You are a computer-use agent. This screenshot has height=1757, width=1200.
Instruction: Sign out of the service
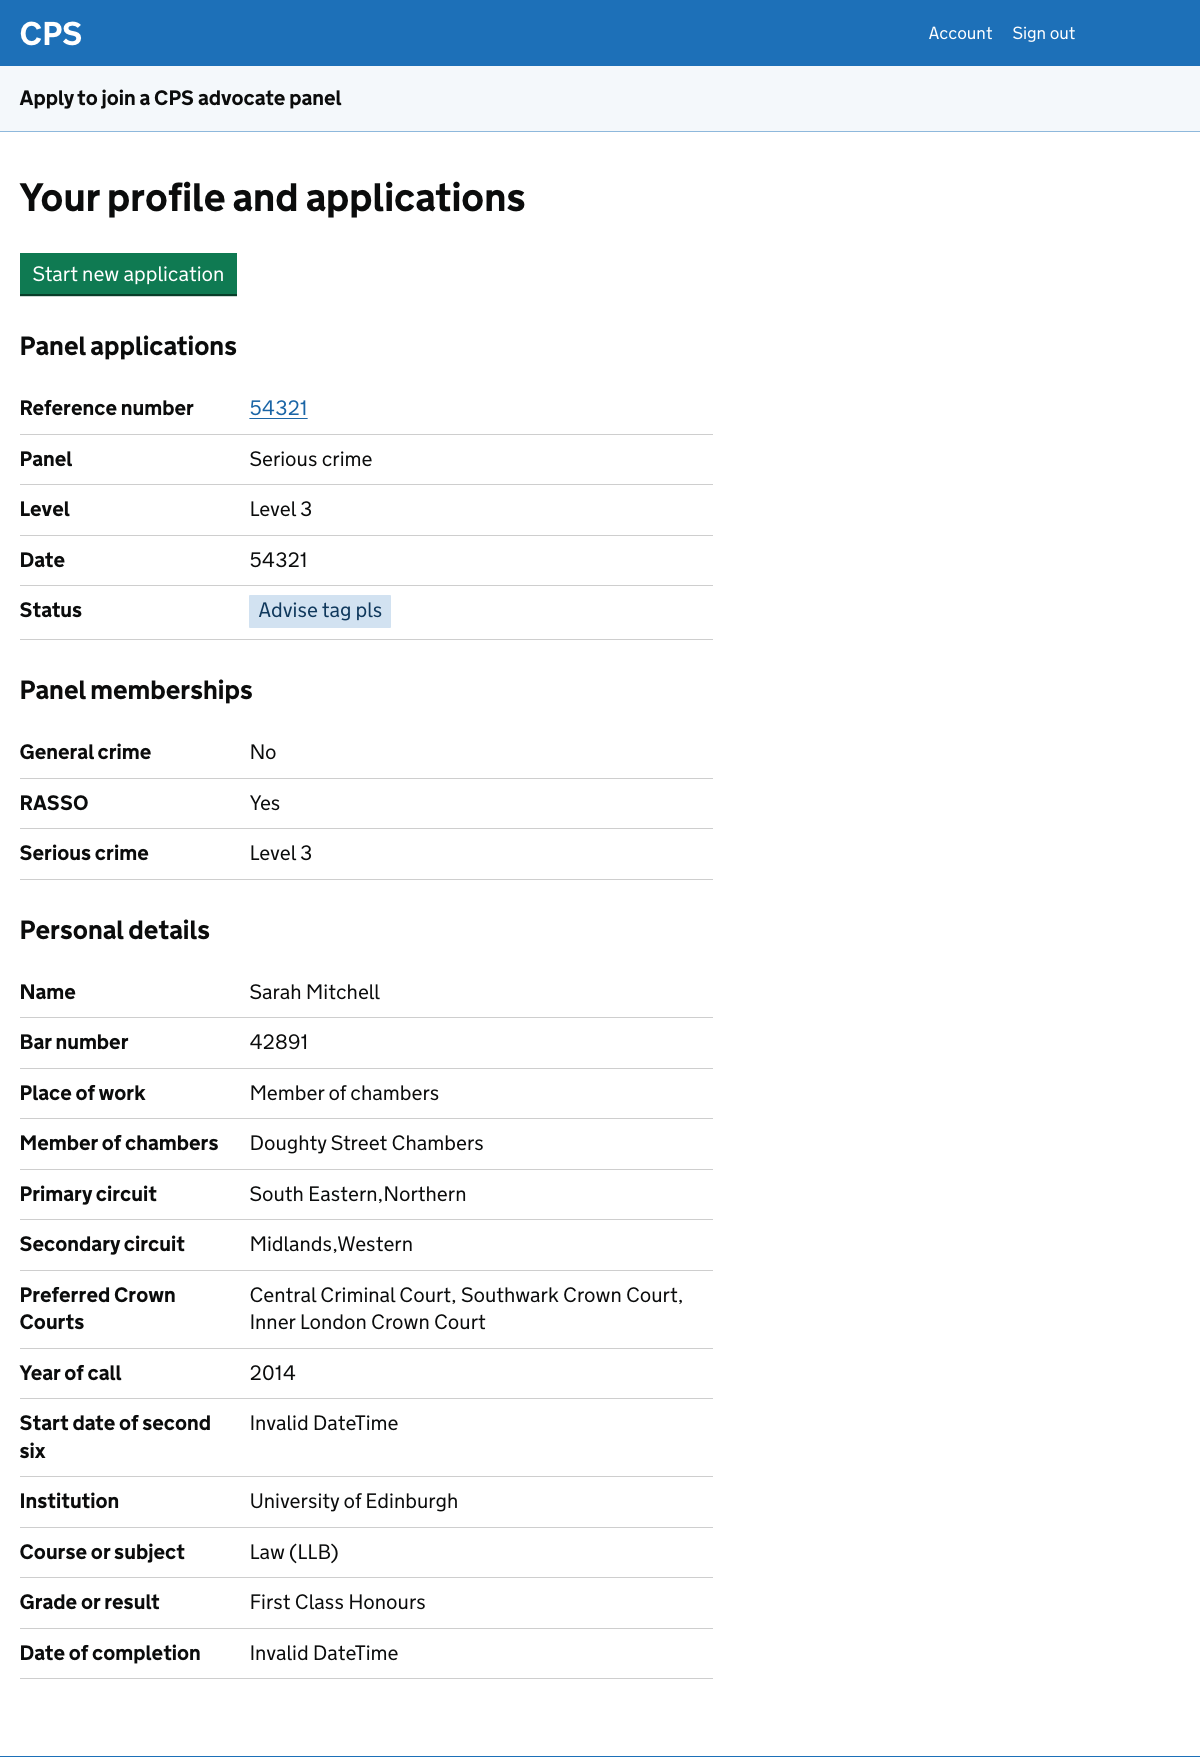pyautogui.click(x=1043, y=33)
